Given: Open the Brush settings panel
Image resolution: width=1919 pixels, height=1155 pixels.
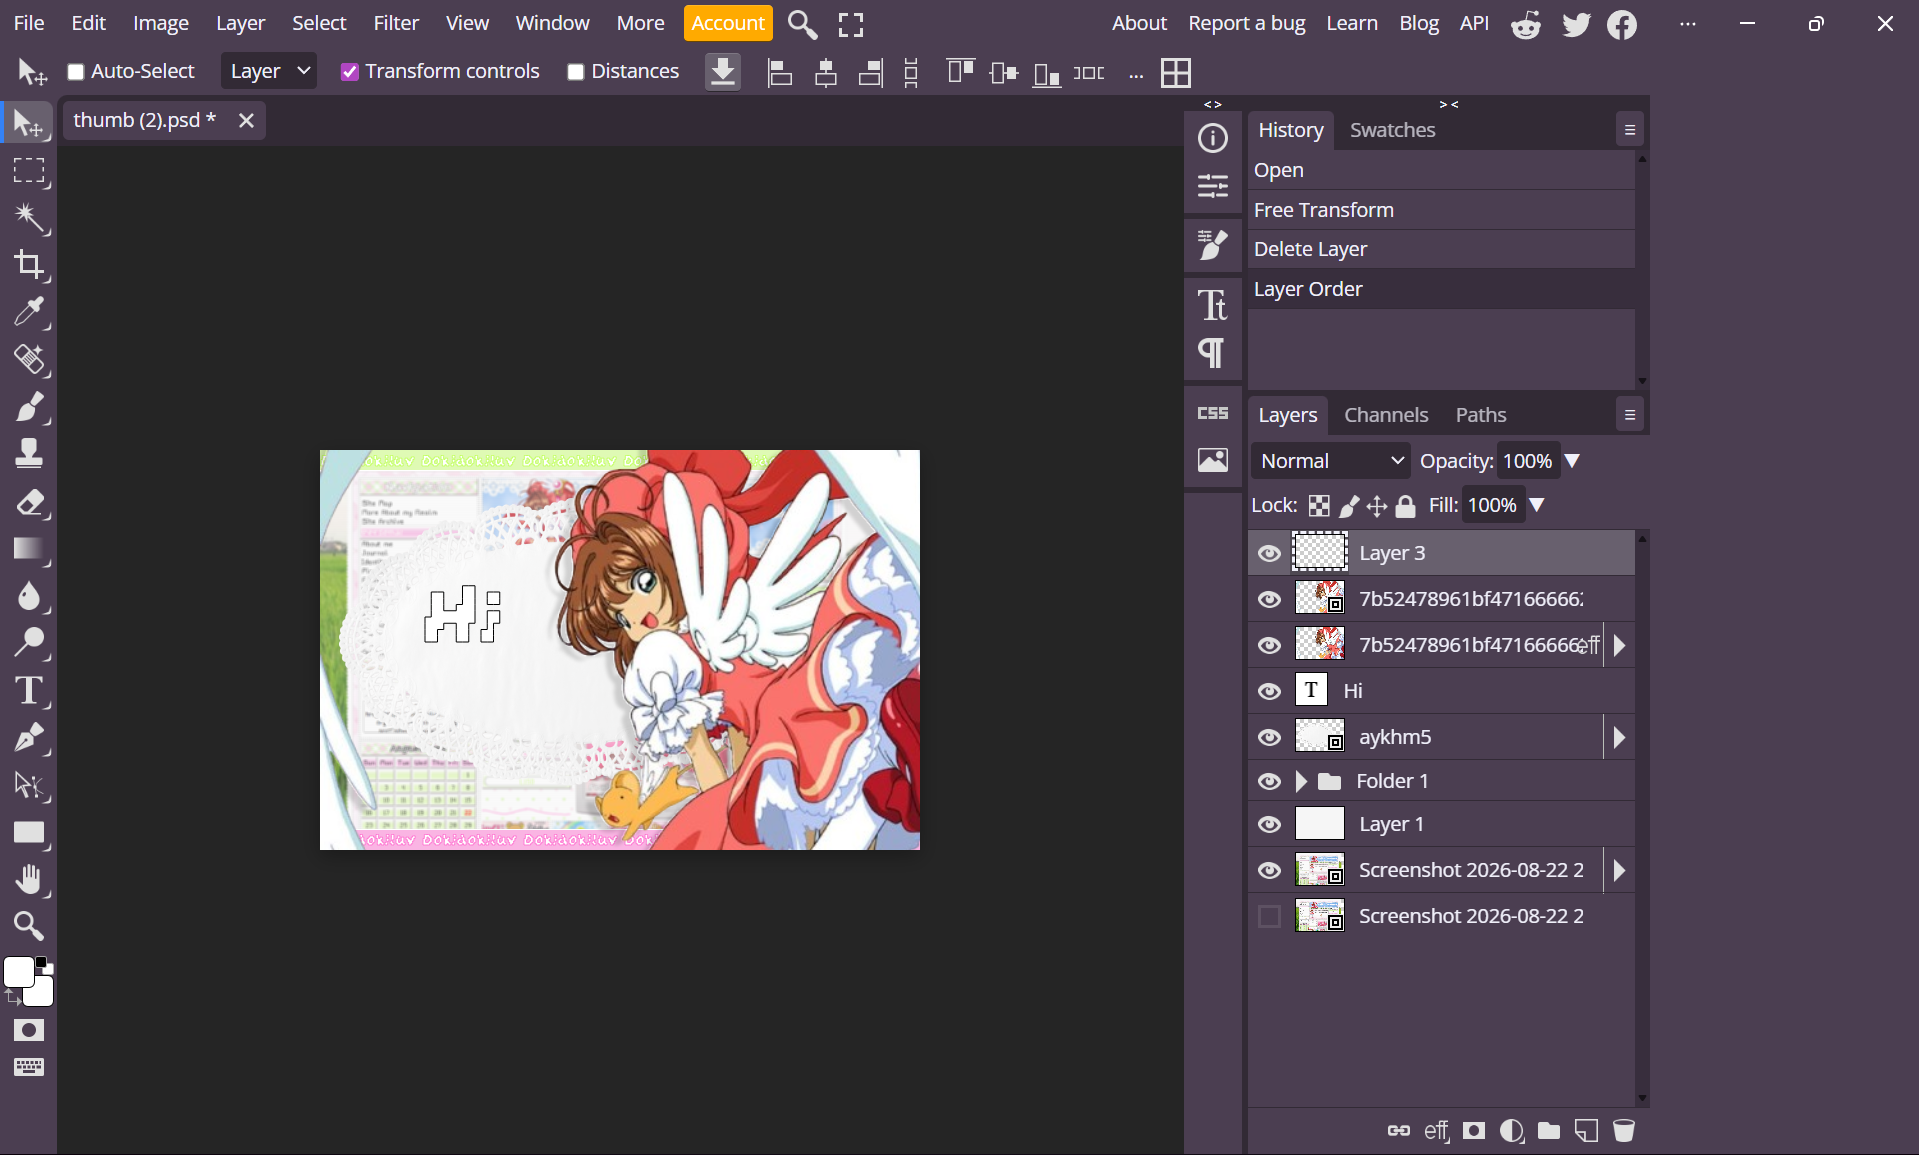Looking at the screenshot, I should (1213, 244).
